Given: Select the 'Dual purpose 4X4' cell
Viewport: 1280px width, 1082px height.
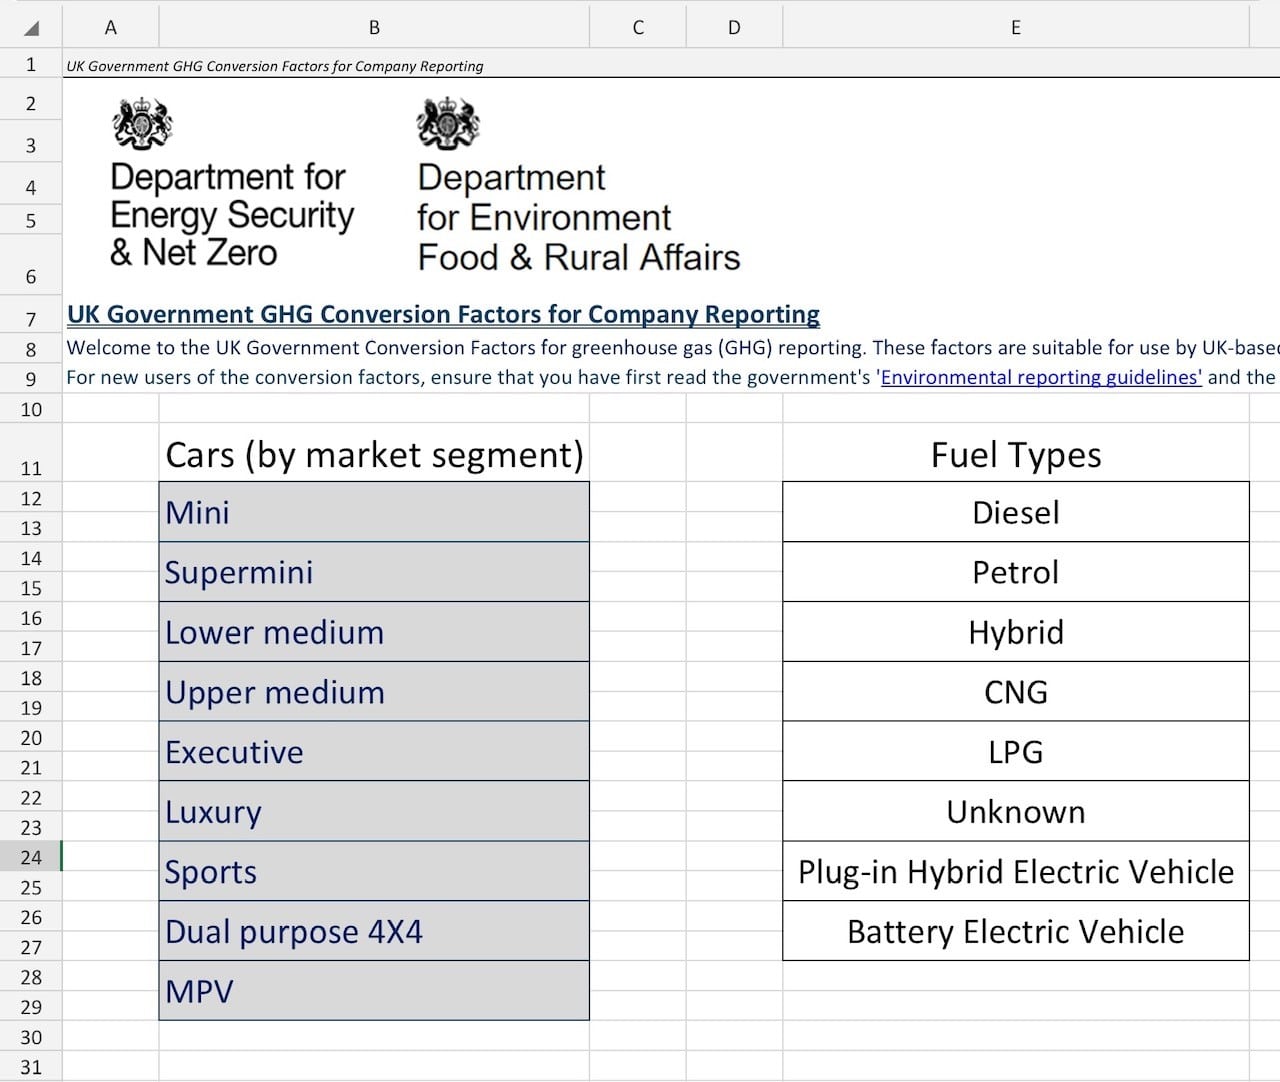Looking at the screenshot, I should (x=374, y=931).
